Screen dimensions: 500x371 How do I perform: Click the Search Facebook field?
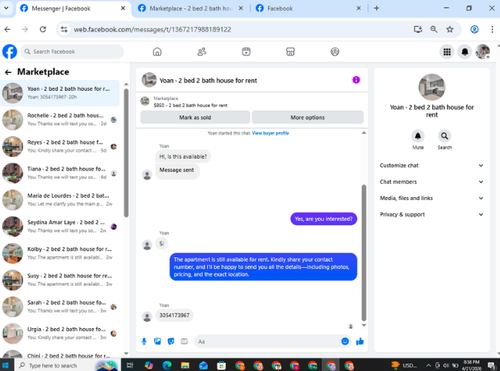point(72,52)
